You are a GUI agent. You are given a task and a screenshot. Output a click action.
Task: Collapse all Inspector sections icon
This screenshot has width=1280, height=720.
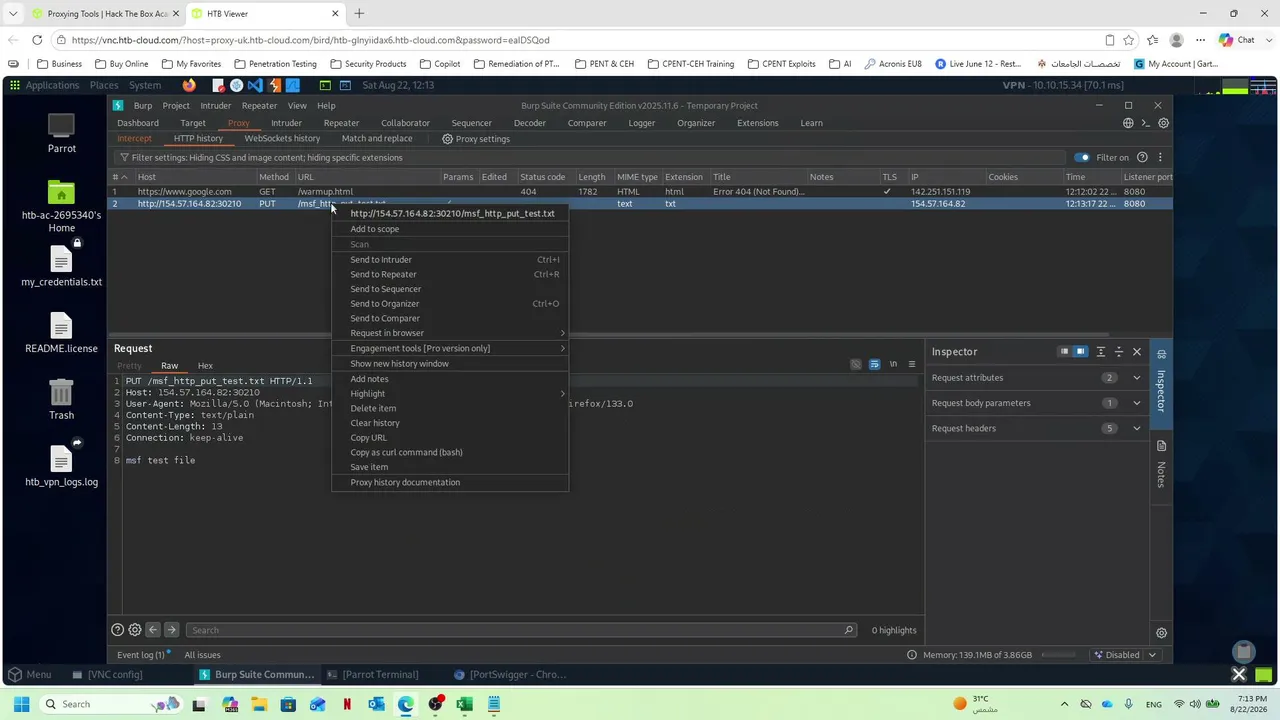(1119, 352)
